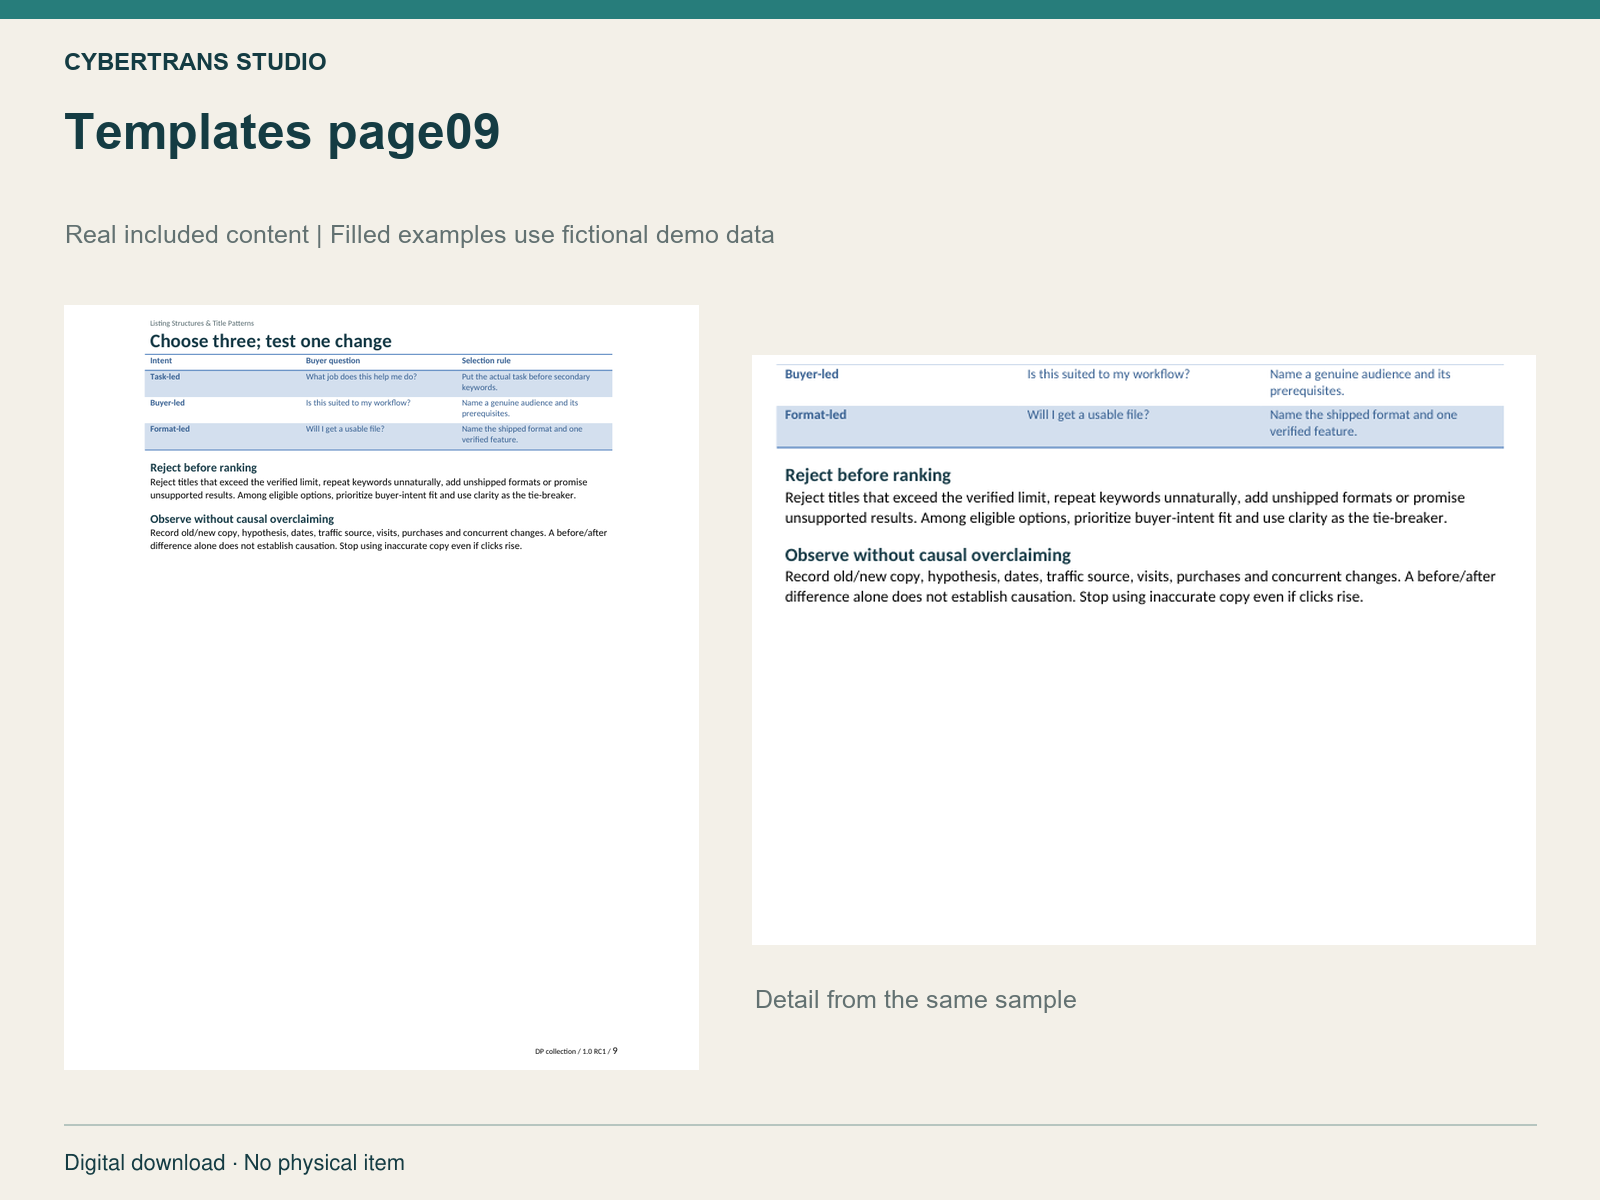Open the detail crop image on the right
This screenshot has width=1600, height=1200.
tap(1144, 650)
